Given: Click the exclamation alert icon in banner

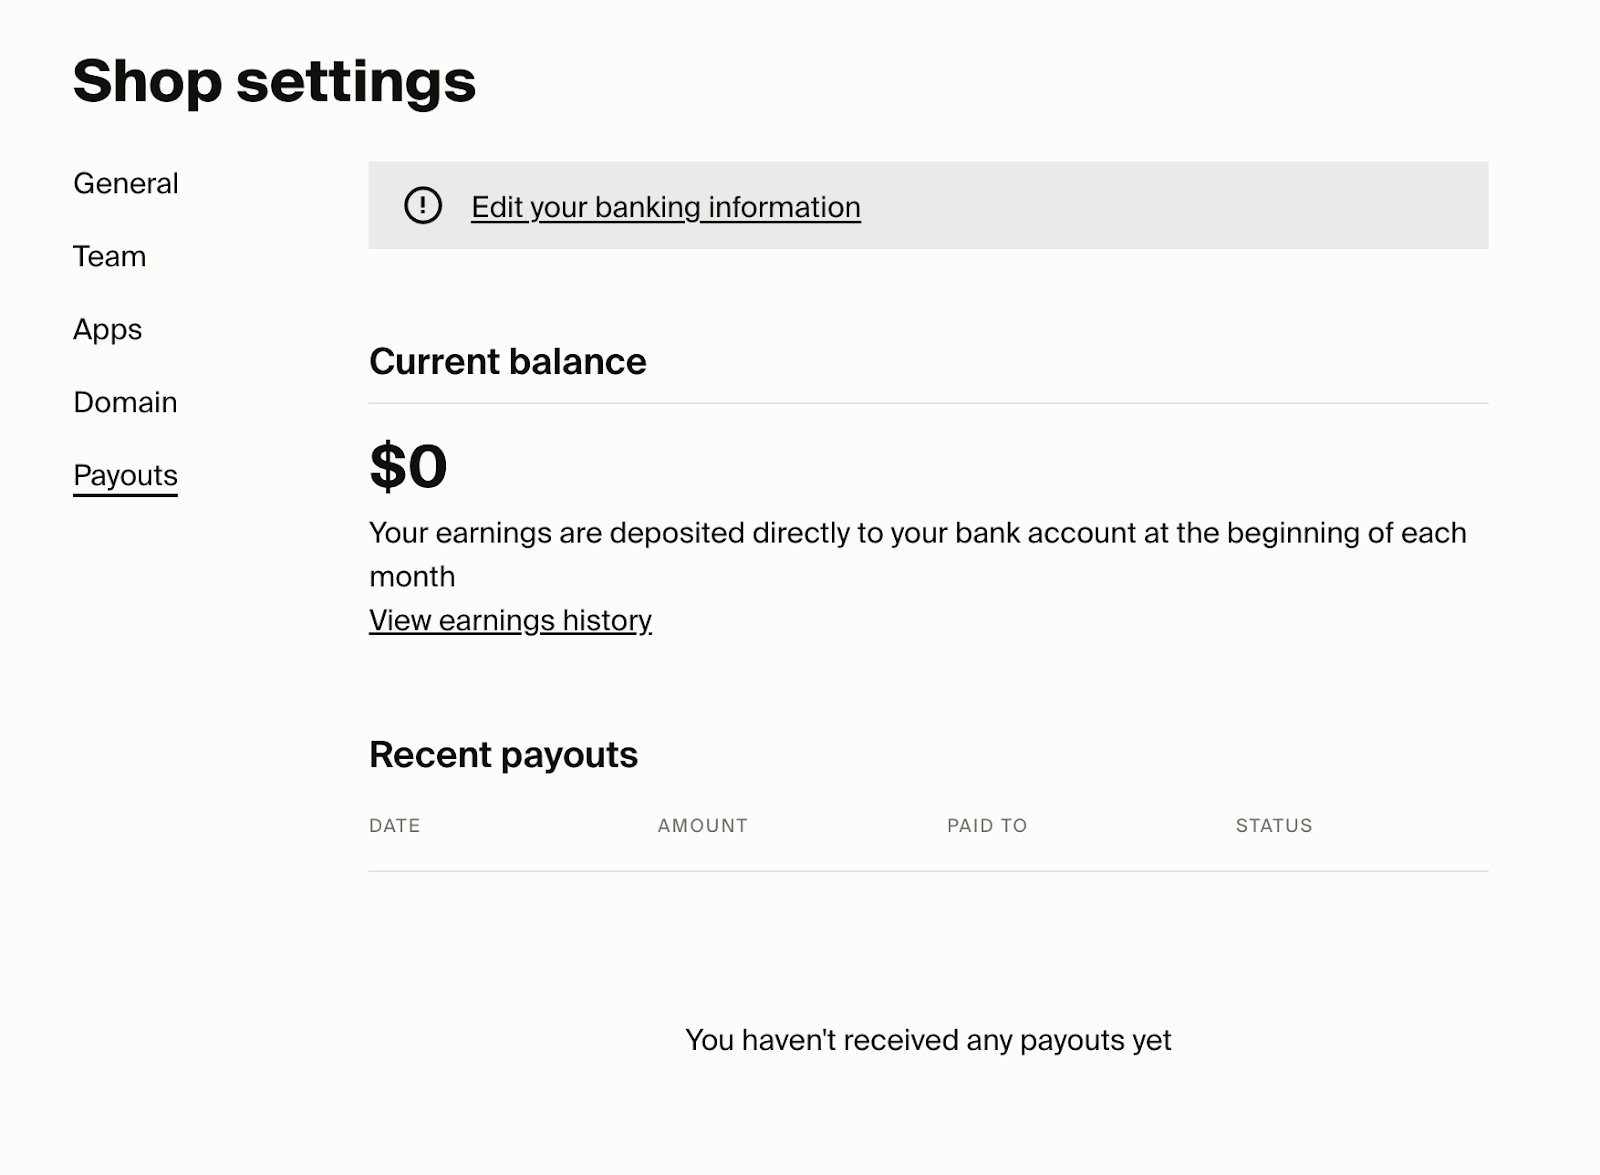Looking at the screenshot, I should point(423,206).
